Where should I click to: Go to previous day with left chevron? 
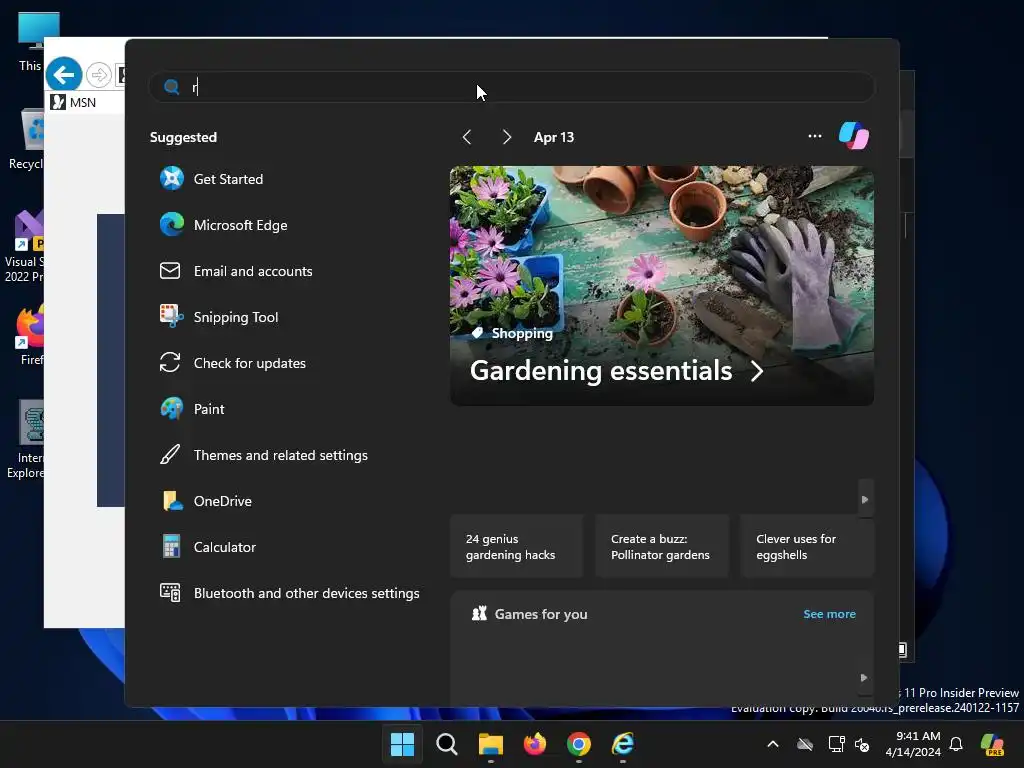pyautogui.click(x=466, y=137)
